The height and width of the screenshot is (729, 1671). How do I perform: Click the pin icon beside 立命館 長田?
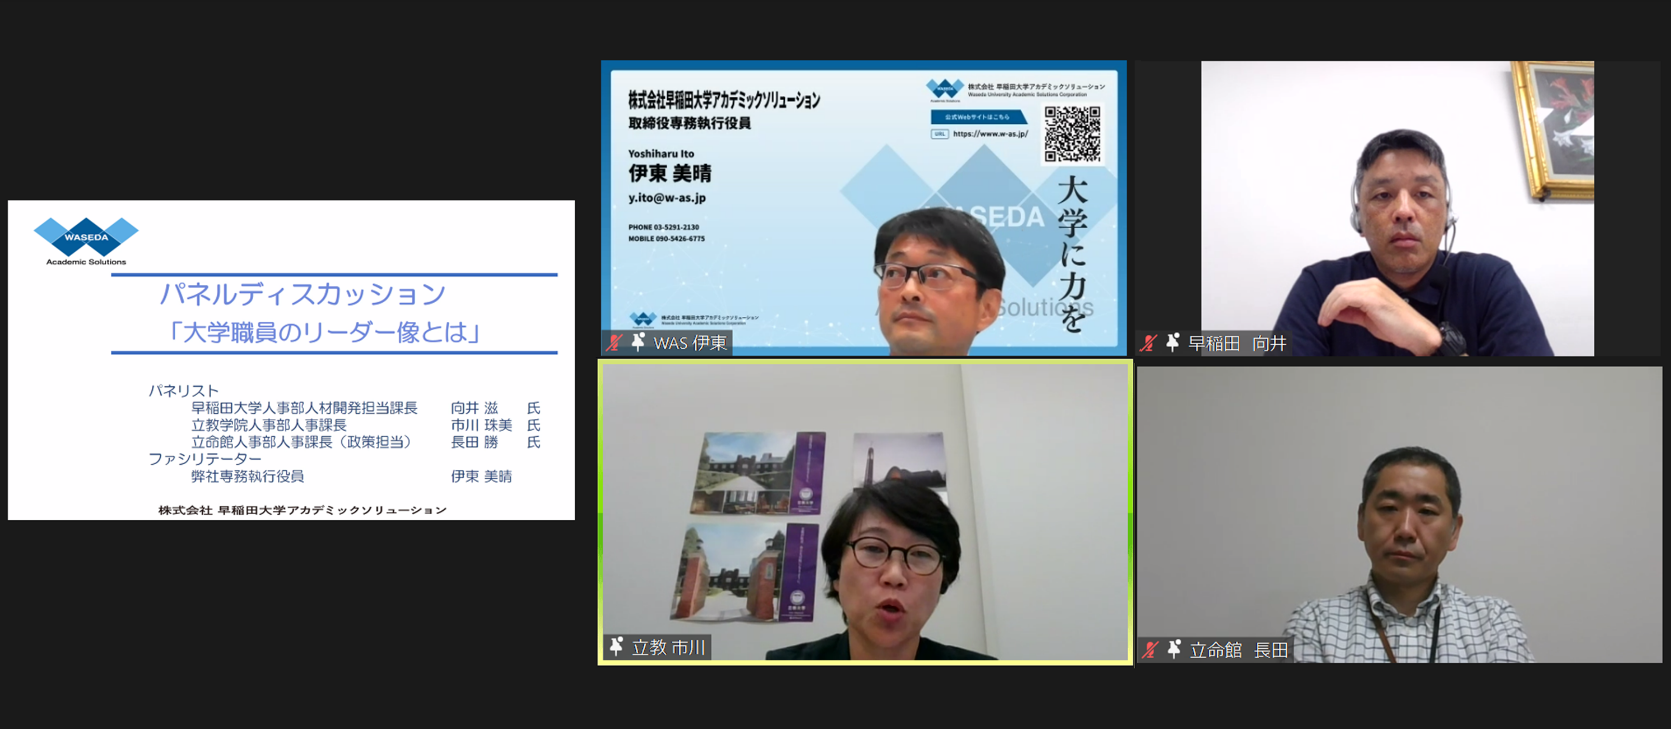point(1174,649)
